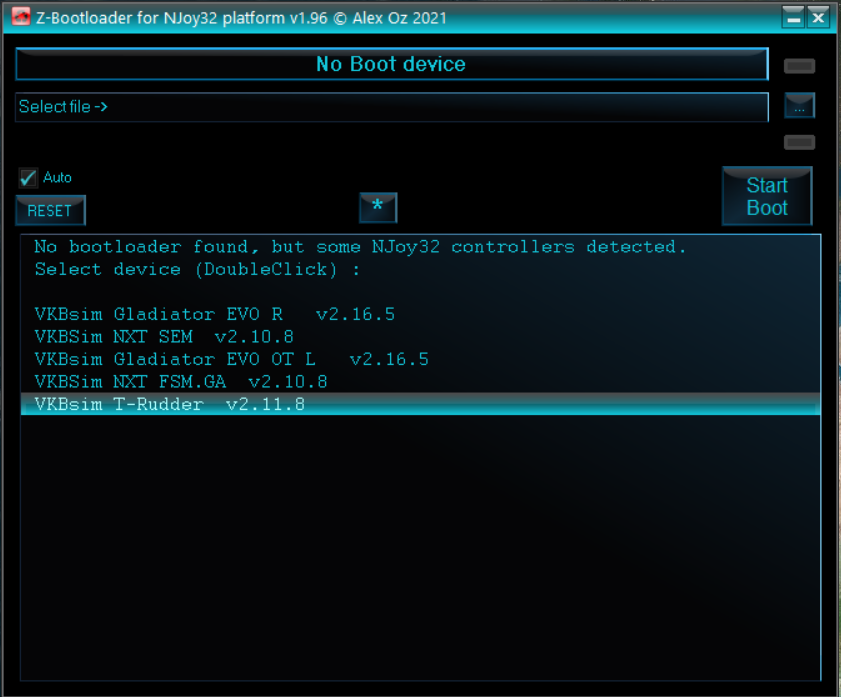Select highlighted VKBsim T-Rudder v2.11.8 row
The image size is (841, 697).
(420, 404)
